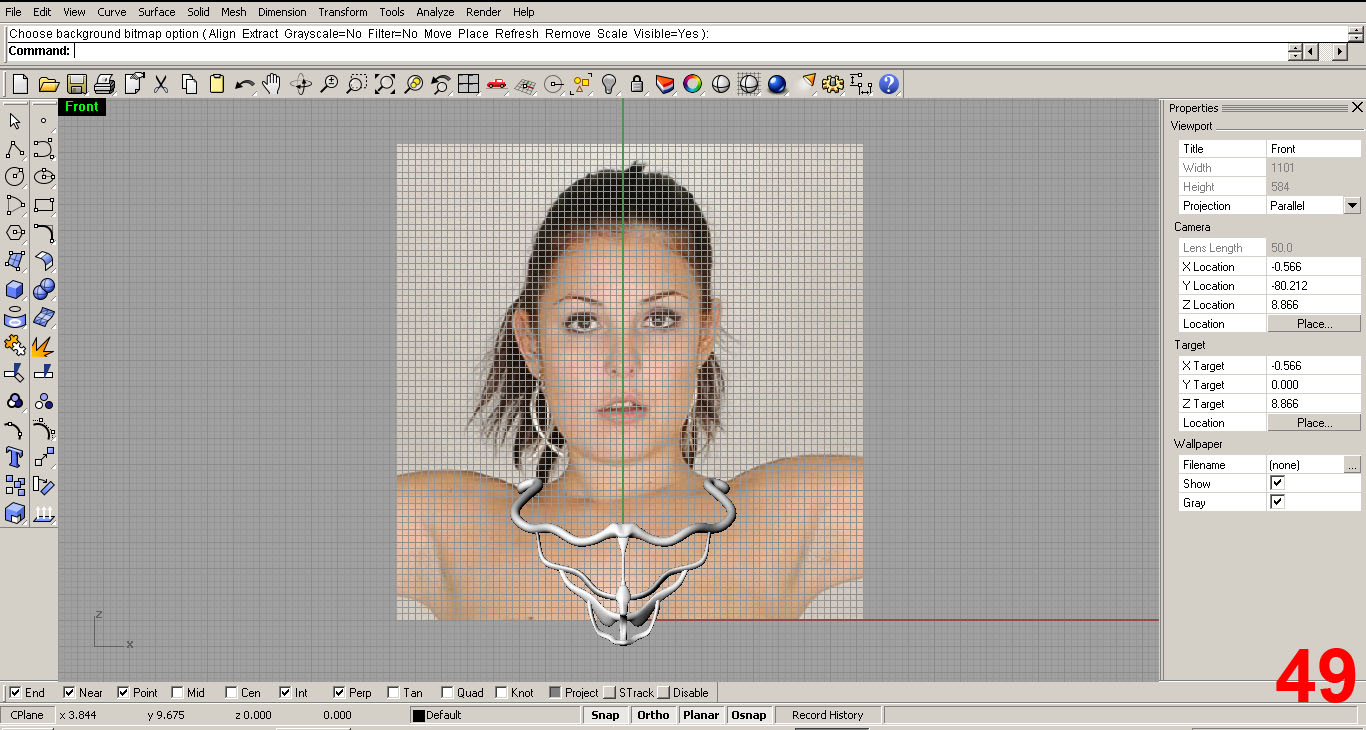The height and width of the screenshot is (730, 1366).
Task: Click Place button under Camera location
Action: coord(1314,324)
